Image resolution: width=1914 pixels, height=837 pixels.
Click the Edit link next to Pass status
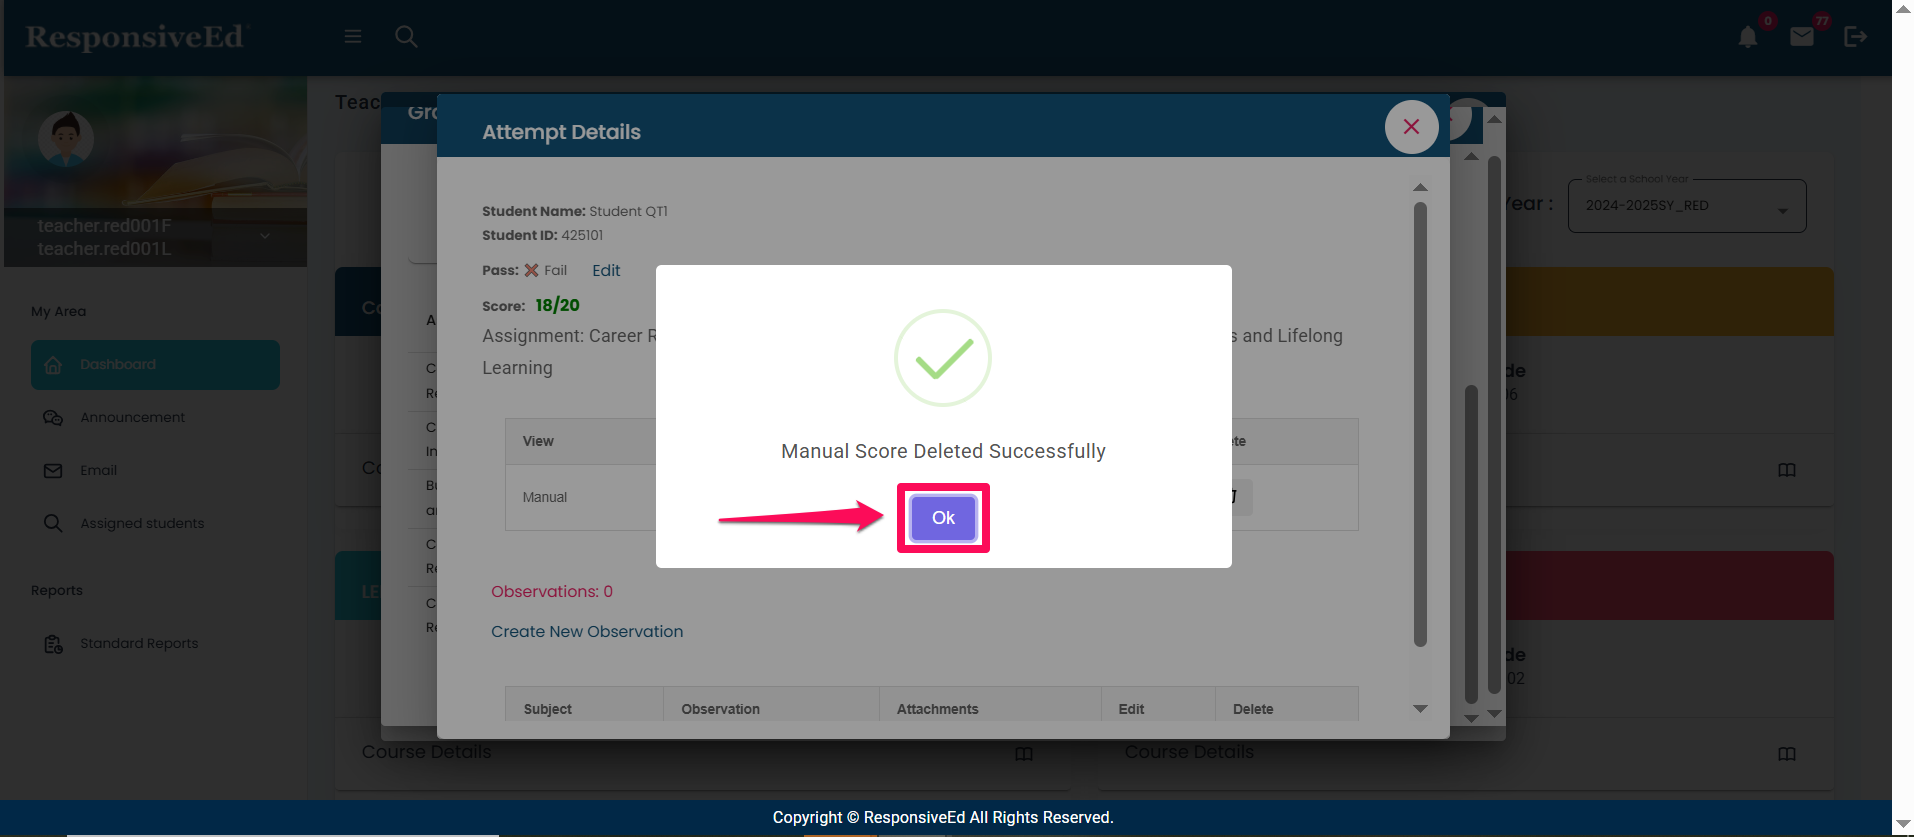pyautogui.click(x=606, y=271)
